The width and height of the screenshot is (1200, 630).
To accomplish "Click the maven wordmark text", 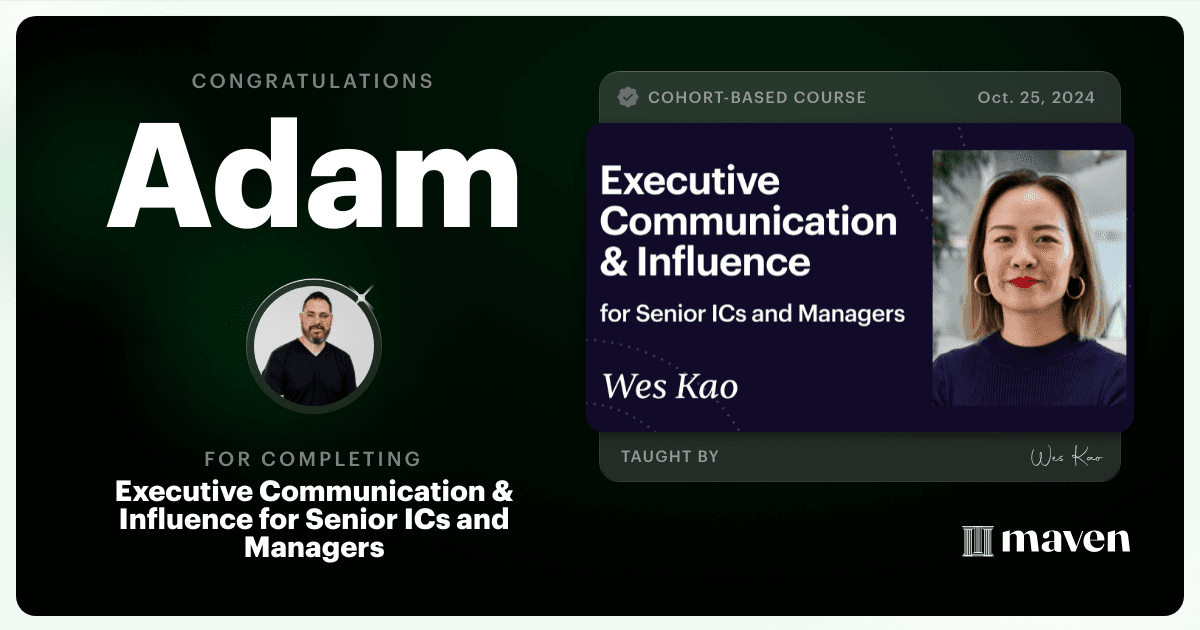I will pyautogui.click(x=1065, y=541).
